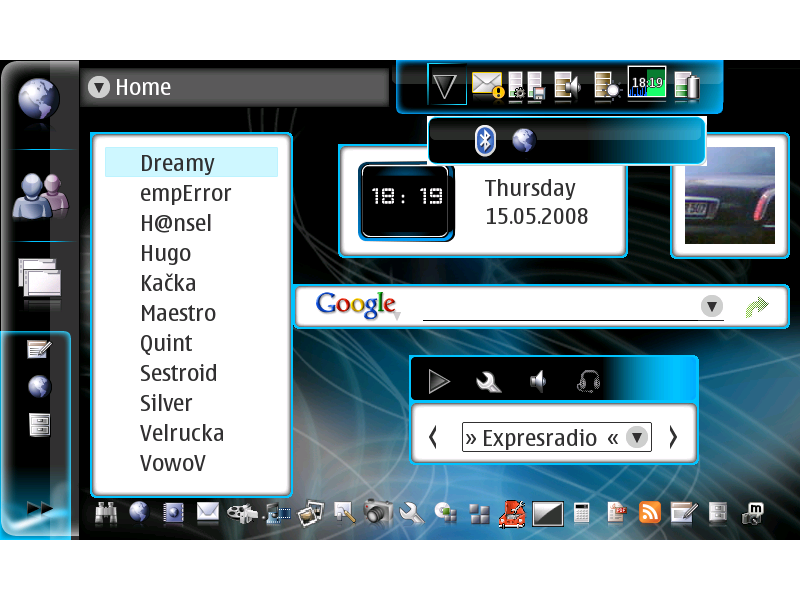Open the battery status icon

point(687,85)
